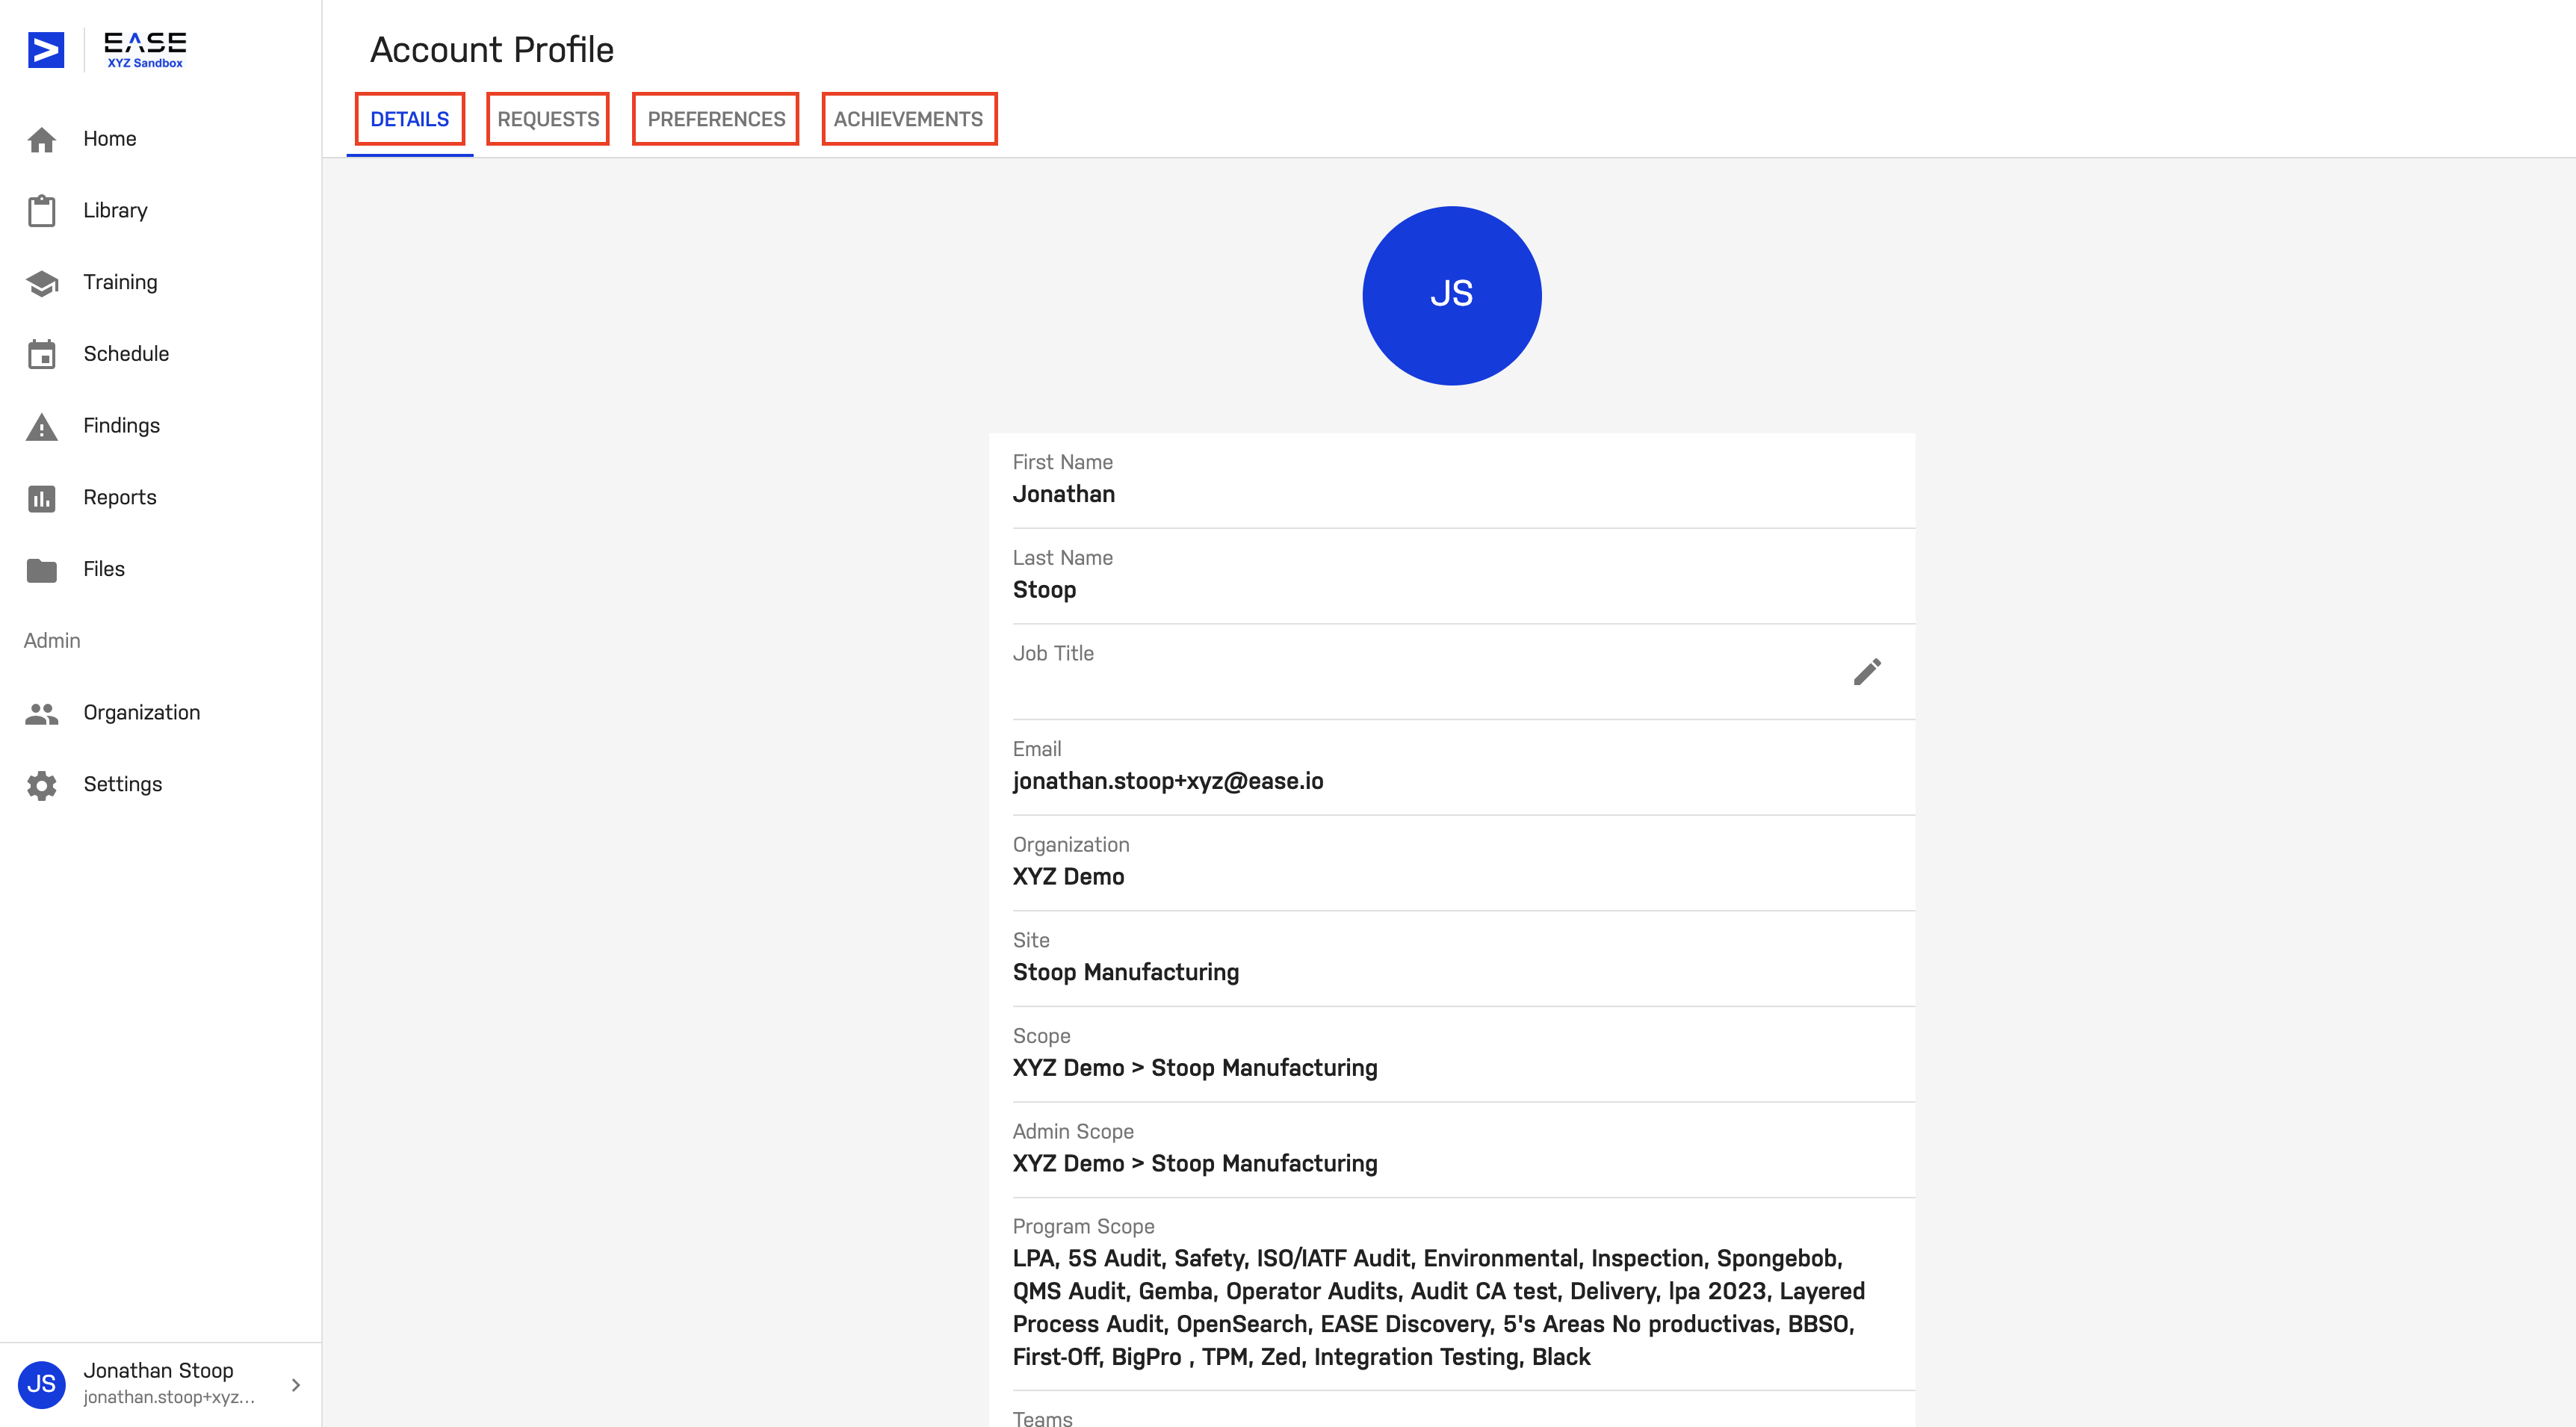Click the Last Name value Stoop
2576x1427 pixels.
click(1044, 590)
